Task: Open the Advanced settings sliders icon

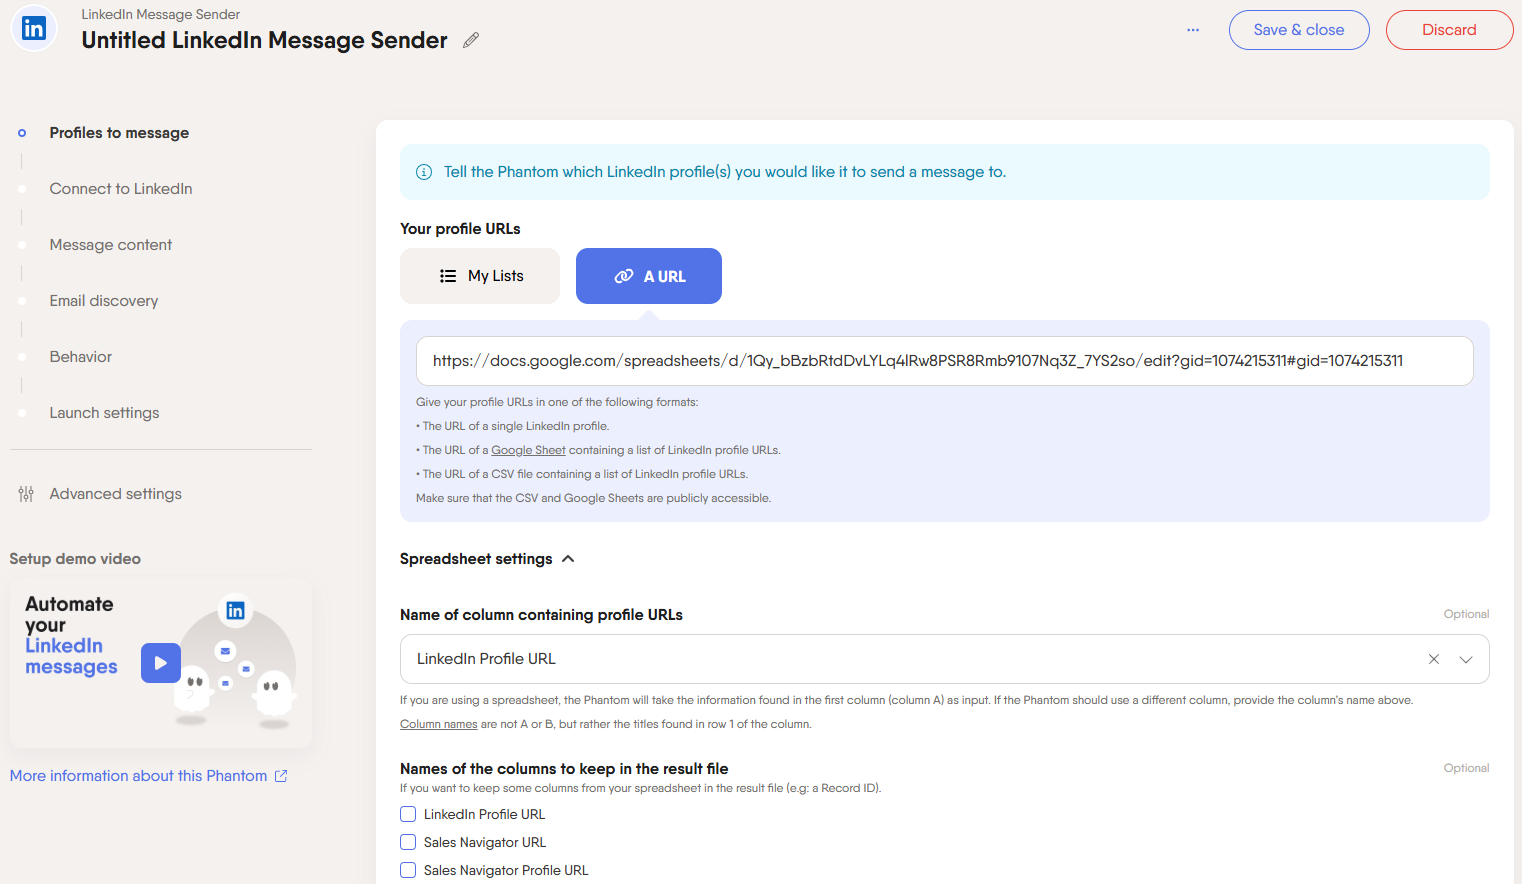Action: click(26, 494)
